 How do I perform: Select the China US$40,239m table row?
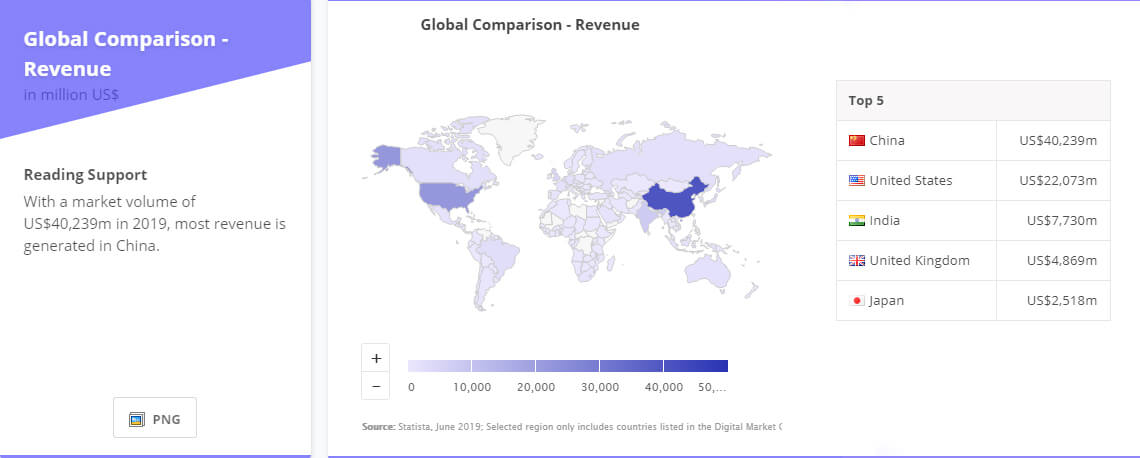[x=972, y=141]
